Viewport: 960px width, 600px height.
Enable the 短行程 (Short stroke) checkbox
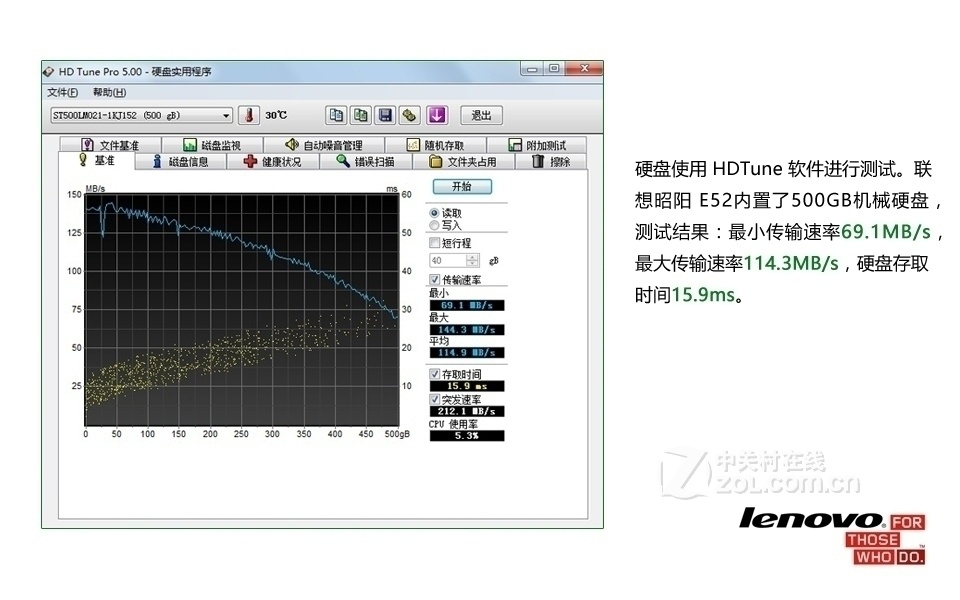click(434, 243)
